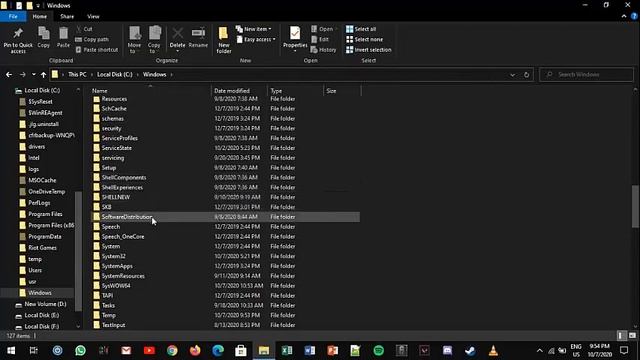Click Paste shortcut command
This screenshot has height=360, width=640.
97,50
